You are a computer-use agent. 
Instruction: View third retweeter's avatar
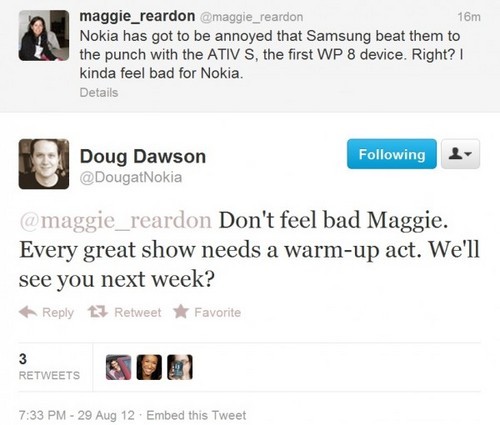coord(180,367)
